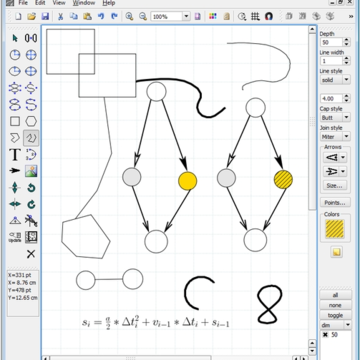Image resolution: width=360 pixels, height=360 pixels.
Task: Click the flip vertical tool
Action: tap(15, 188)
